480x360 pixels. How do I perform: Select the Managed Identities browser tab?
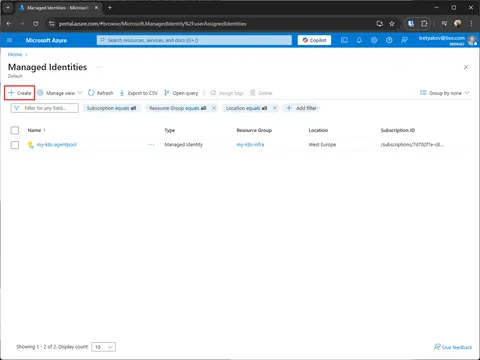pyautogui.click(x=58, y=8)
